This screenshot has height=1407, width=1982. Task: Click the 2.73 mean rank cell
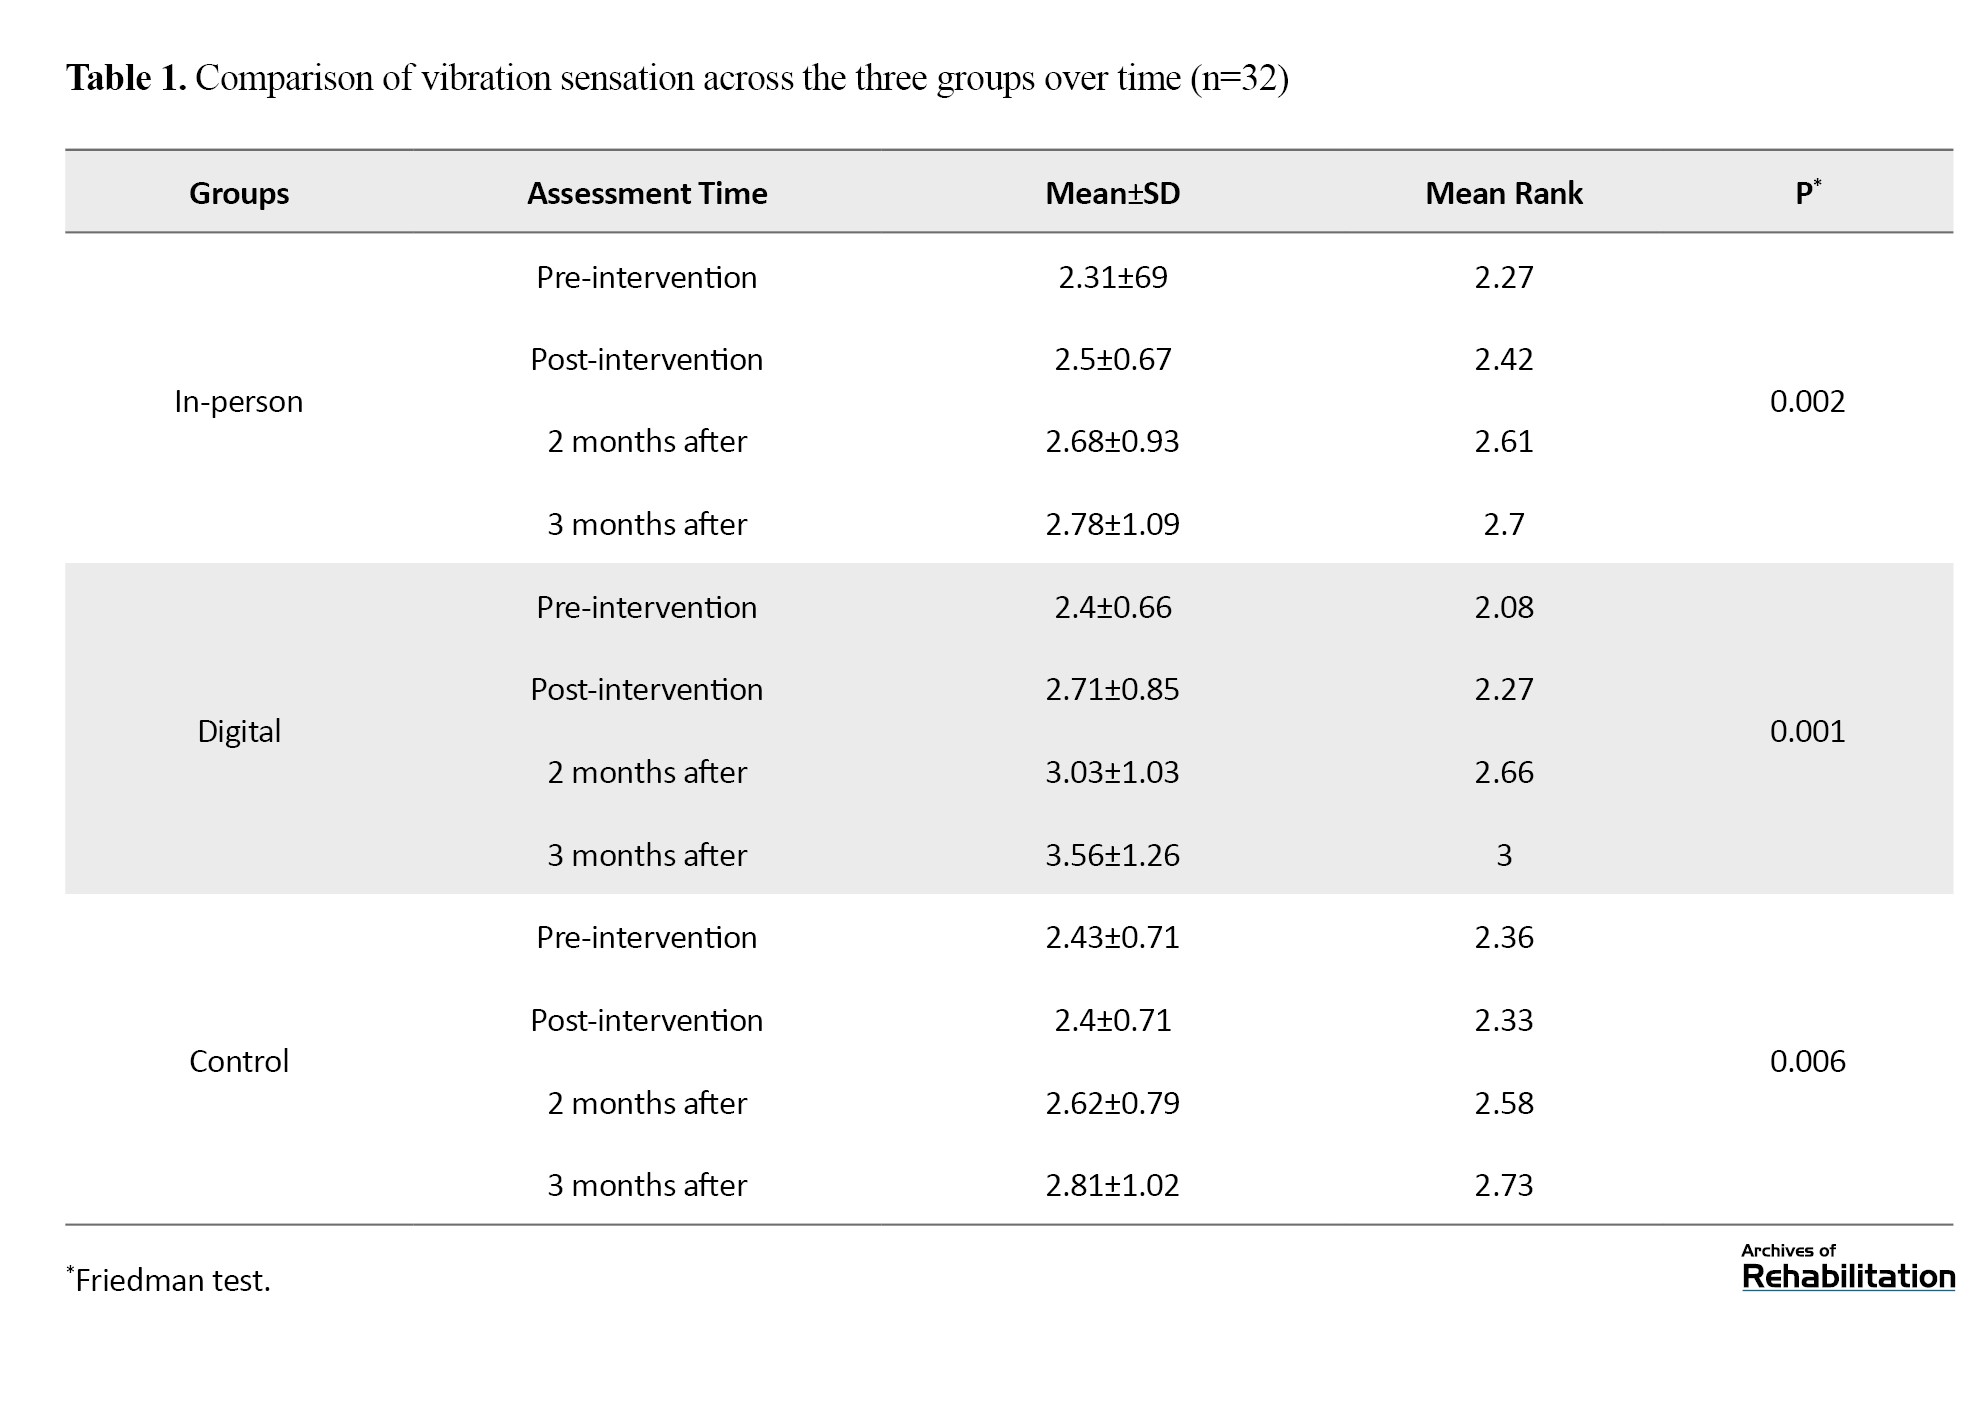tap(1503, 1185)
